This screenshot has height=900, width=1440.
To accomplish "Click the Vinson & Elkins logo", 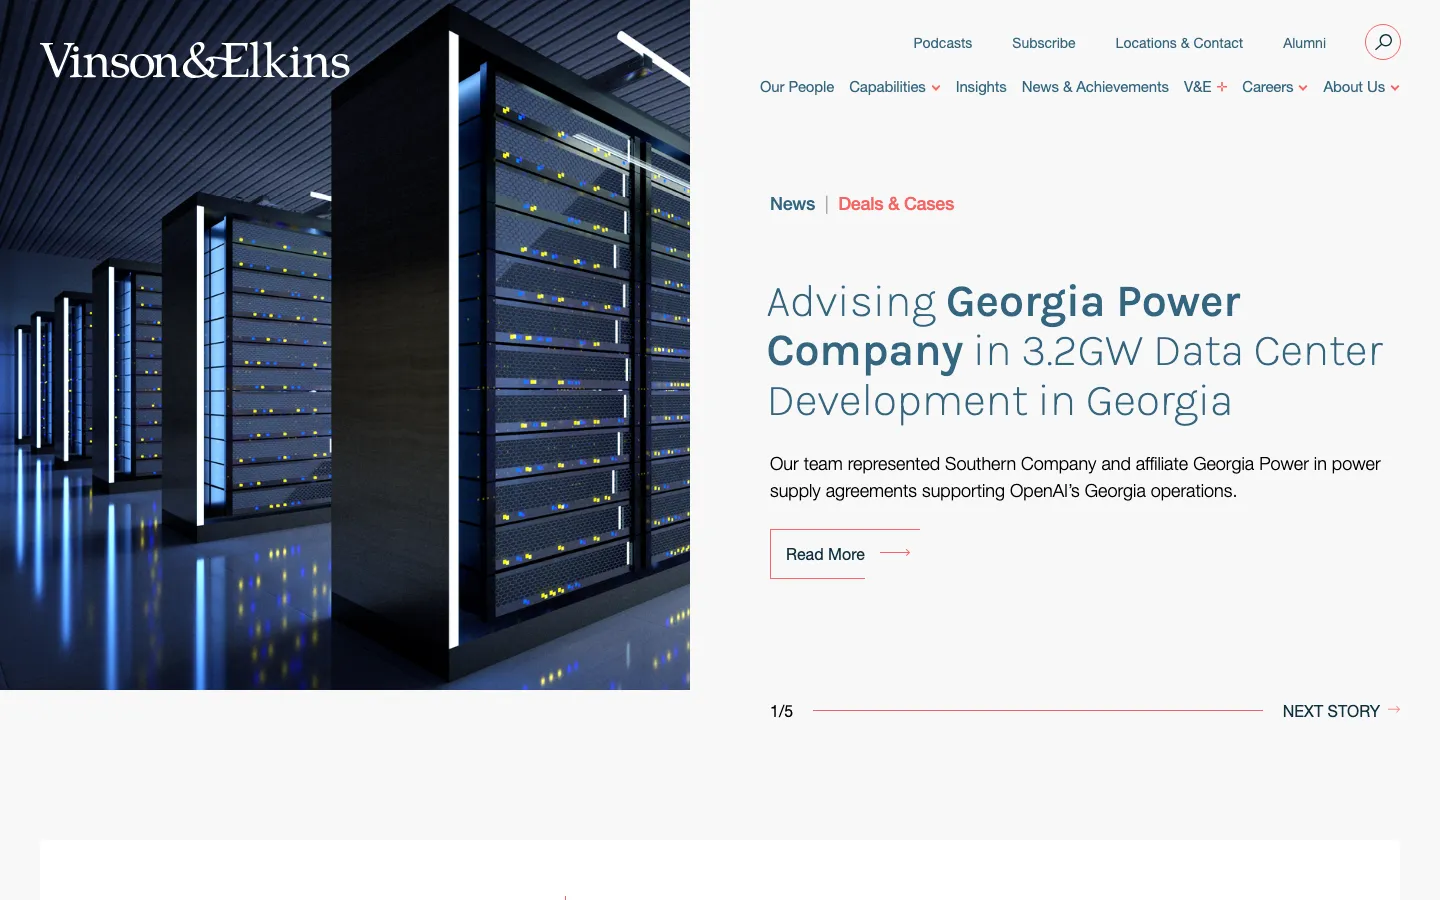I will click(195, 61).
